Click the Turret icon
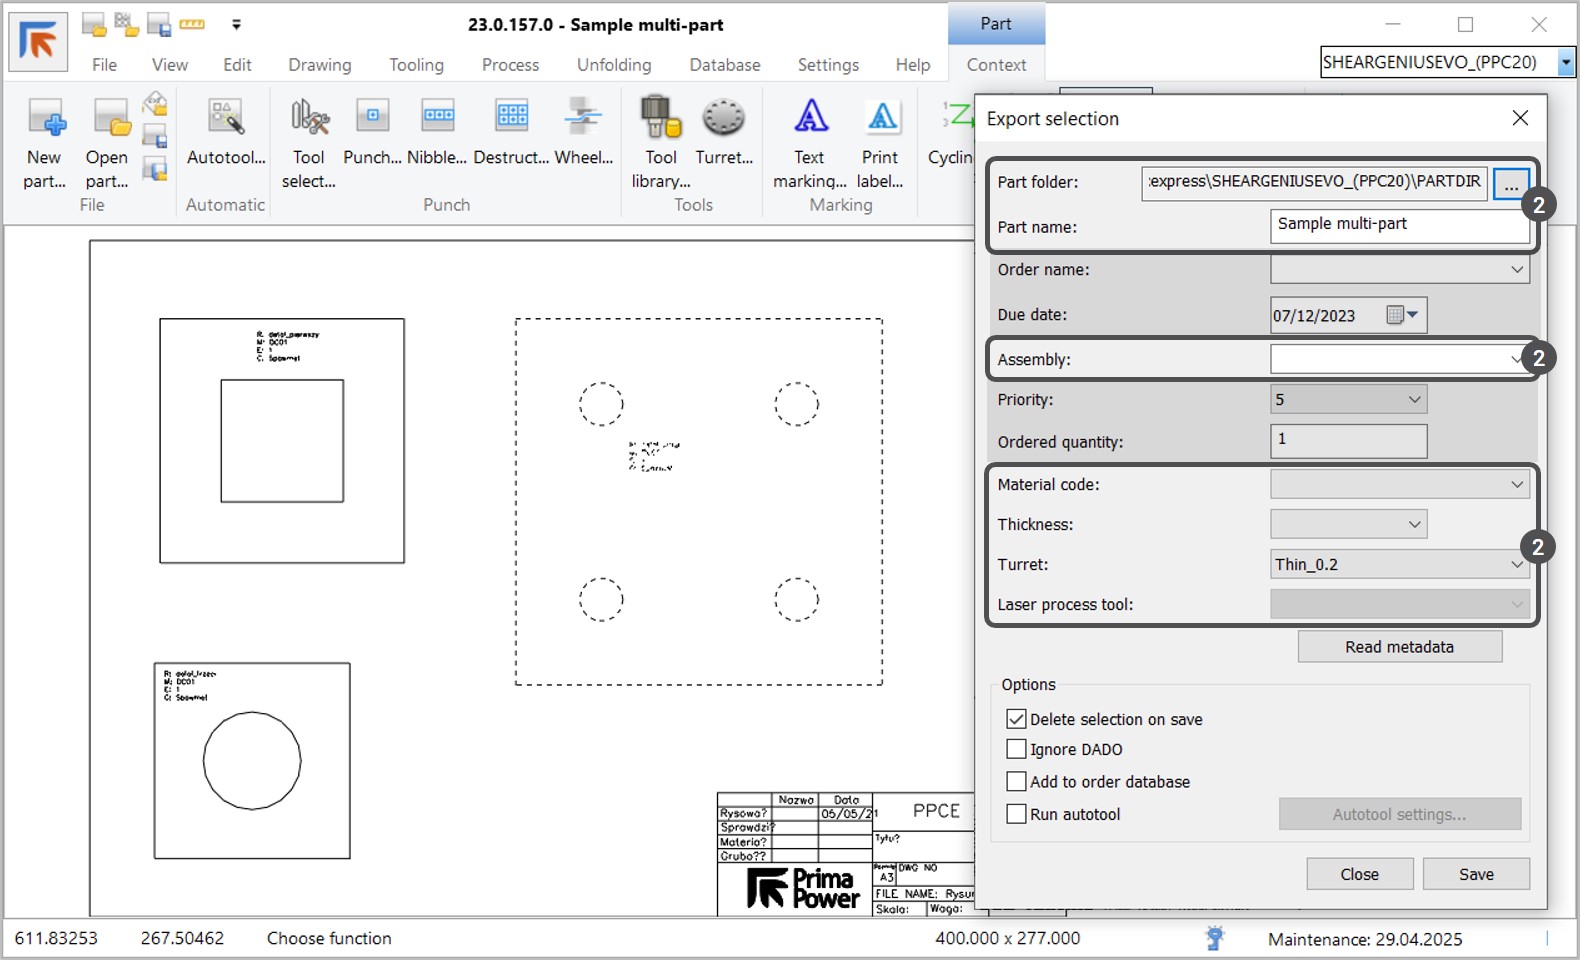 tap(723, 120)
